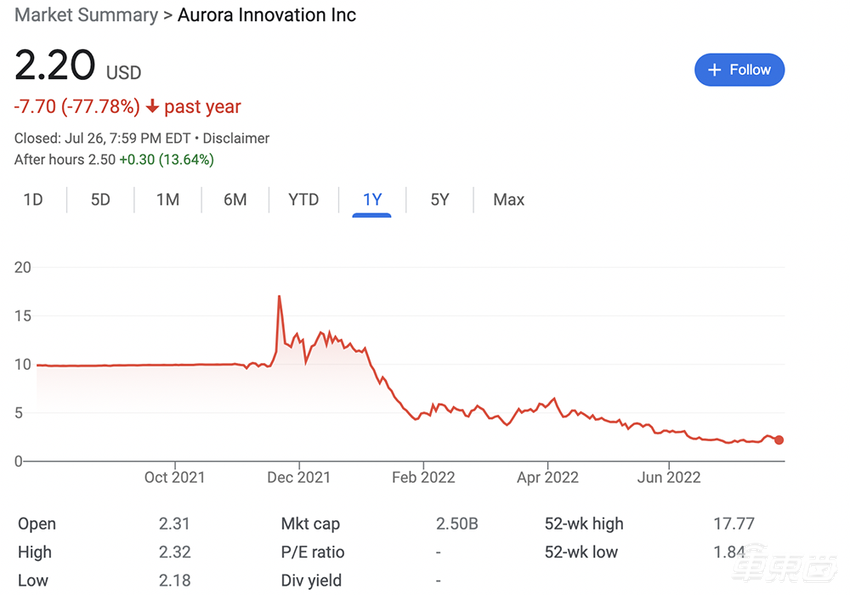Viewport: 850px width, 595px height.
Task: Click the plus icon on Follow button
Action: pyautogui.click(x=714, y=70)
